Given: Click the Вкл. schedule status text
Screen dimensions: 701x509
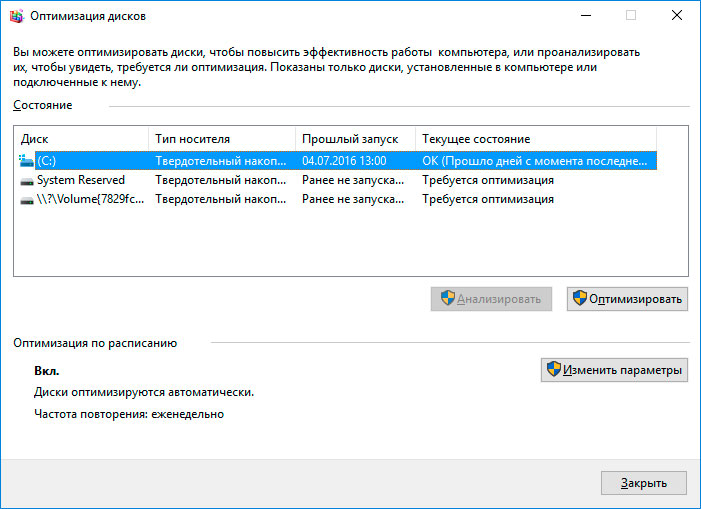Looking at the screenshot, I should pyautogui.click(x=46, y=371).
